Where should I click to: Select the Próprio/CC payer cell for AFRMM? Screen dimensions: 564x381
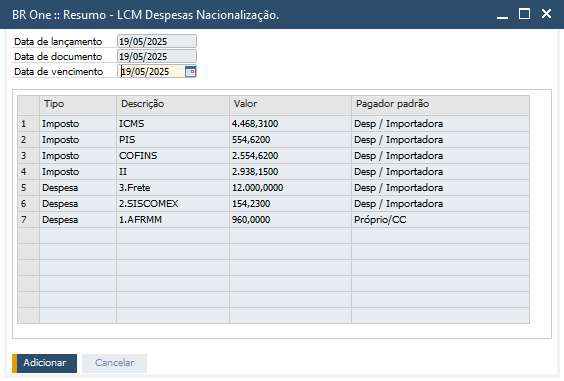440,220
